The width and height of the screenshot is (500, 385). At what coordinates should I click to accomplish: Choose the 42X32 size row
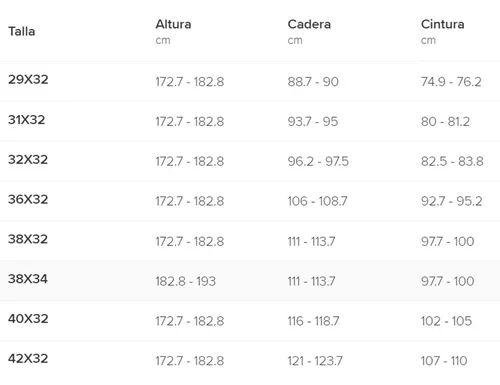[x=250, y=360]
